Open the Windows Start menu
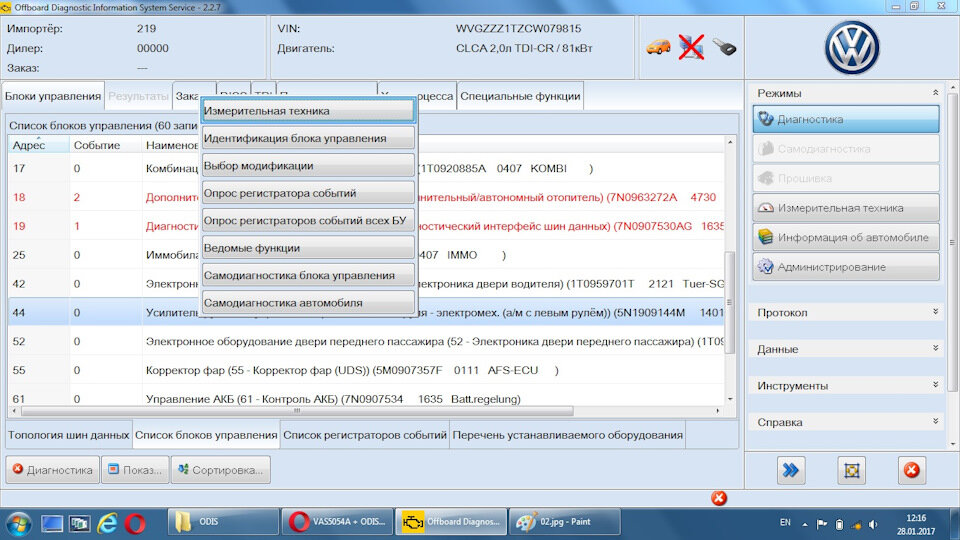960x540 pixels. point(18,523)
